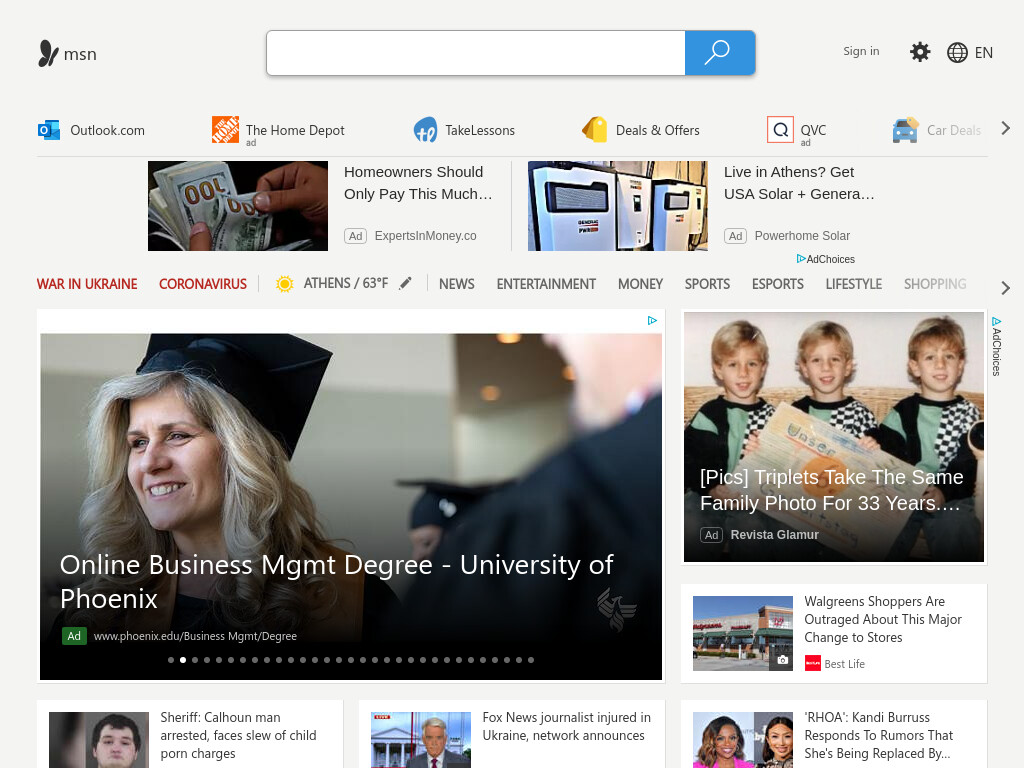This screenshot has height=768, width=1024.
Task: Open the CORONAVIRUS tab
Action: point(203,284)
